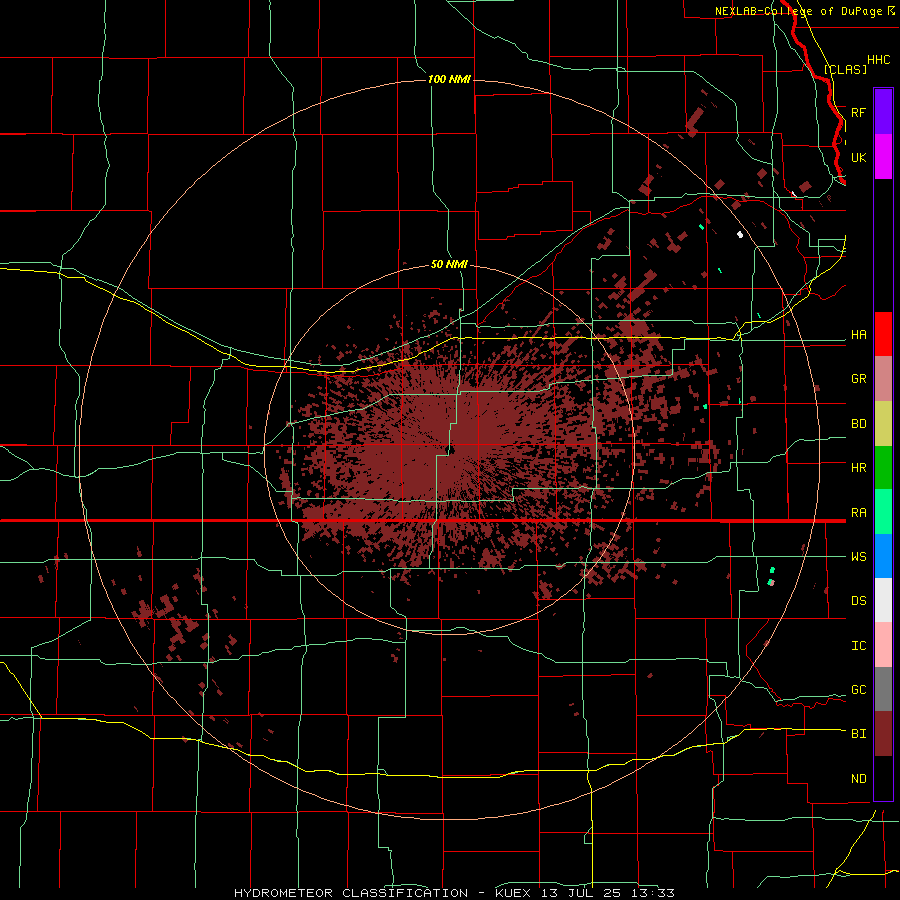
Task: Click the "HR" legend label
Action: tap(858, 468)
